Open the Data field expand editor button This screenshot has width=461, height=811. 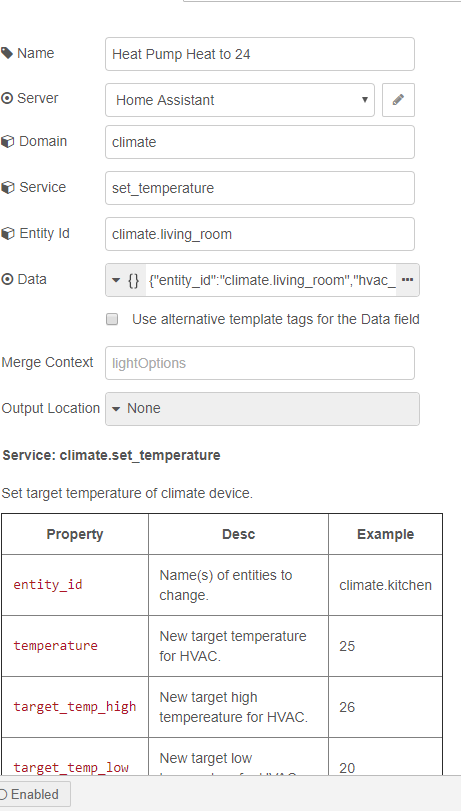(x=408, y=280)
